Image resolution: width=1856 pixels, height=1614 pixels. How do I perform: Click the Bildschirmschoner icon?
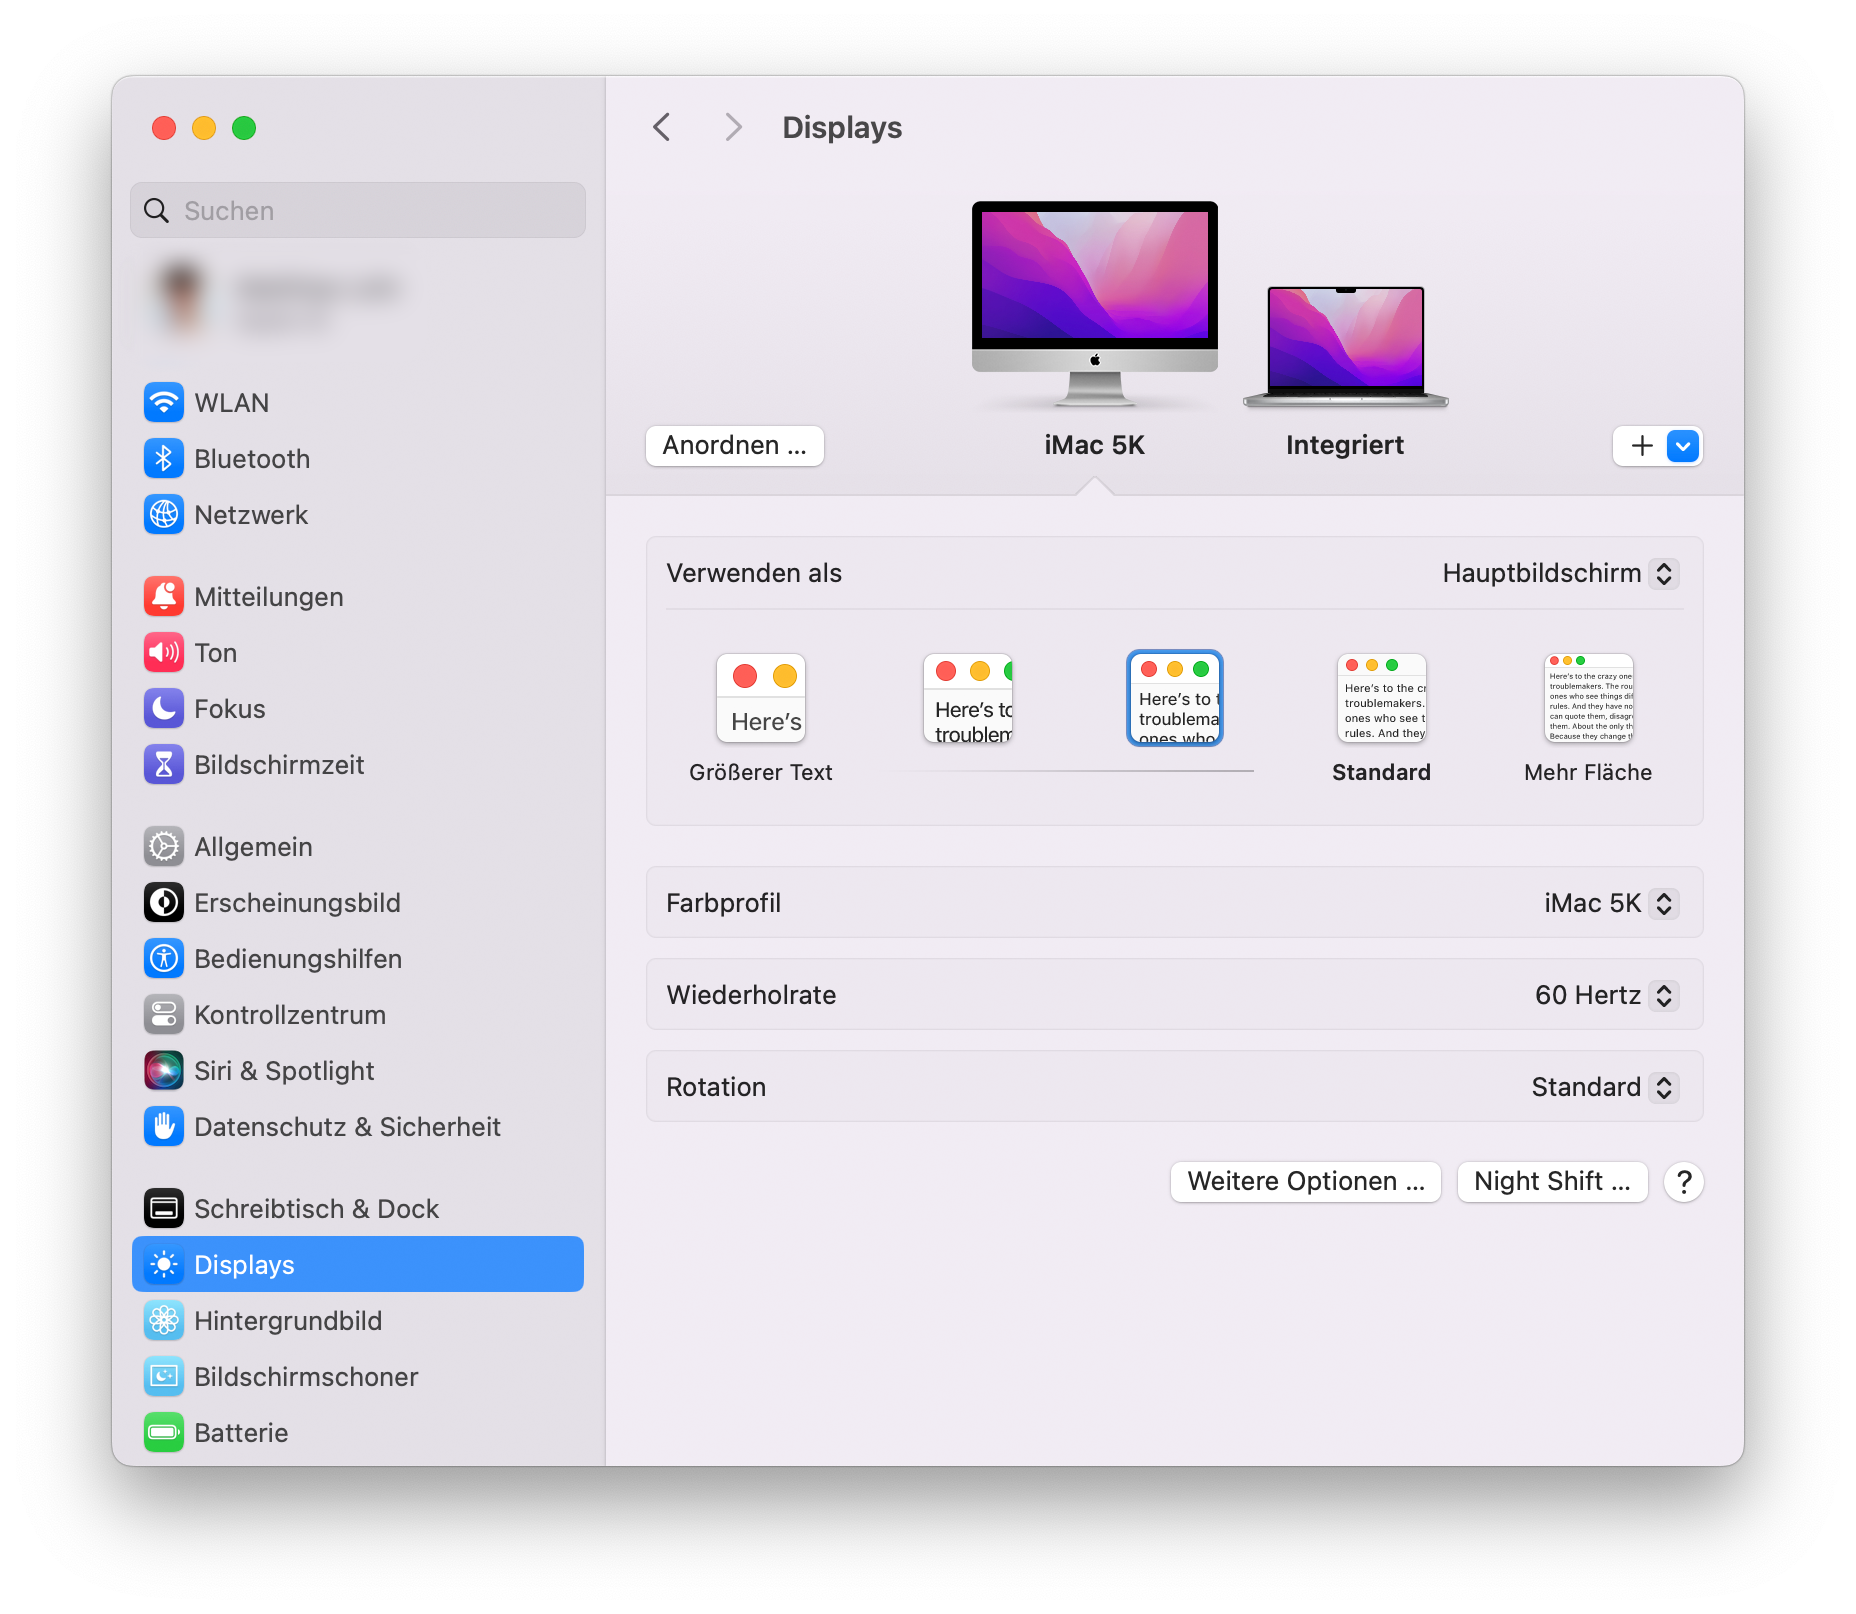[x=164, y=1377]
